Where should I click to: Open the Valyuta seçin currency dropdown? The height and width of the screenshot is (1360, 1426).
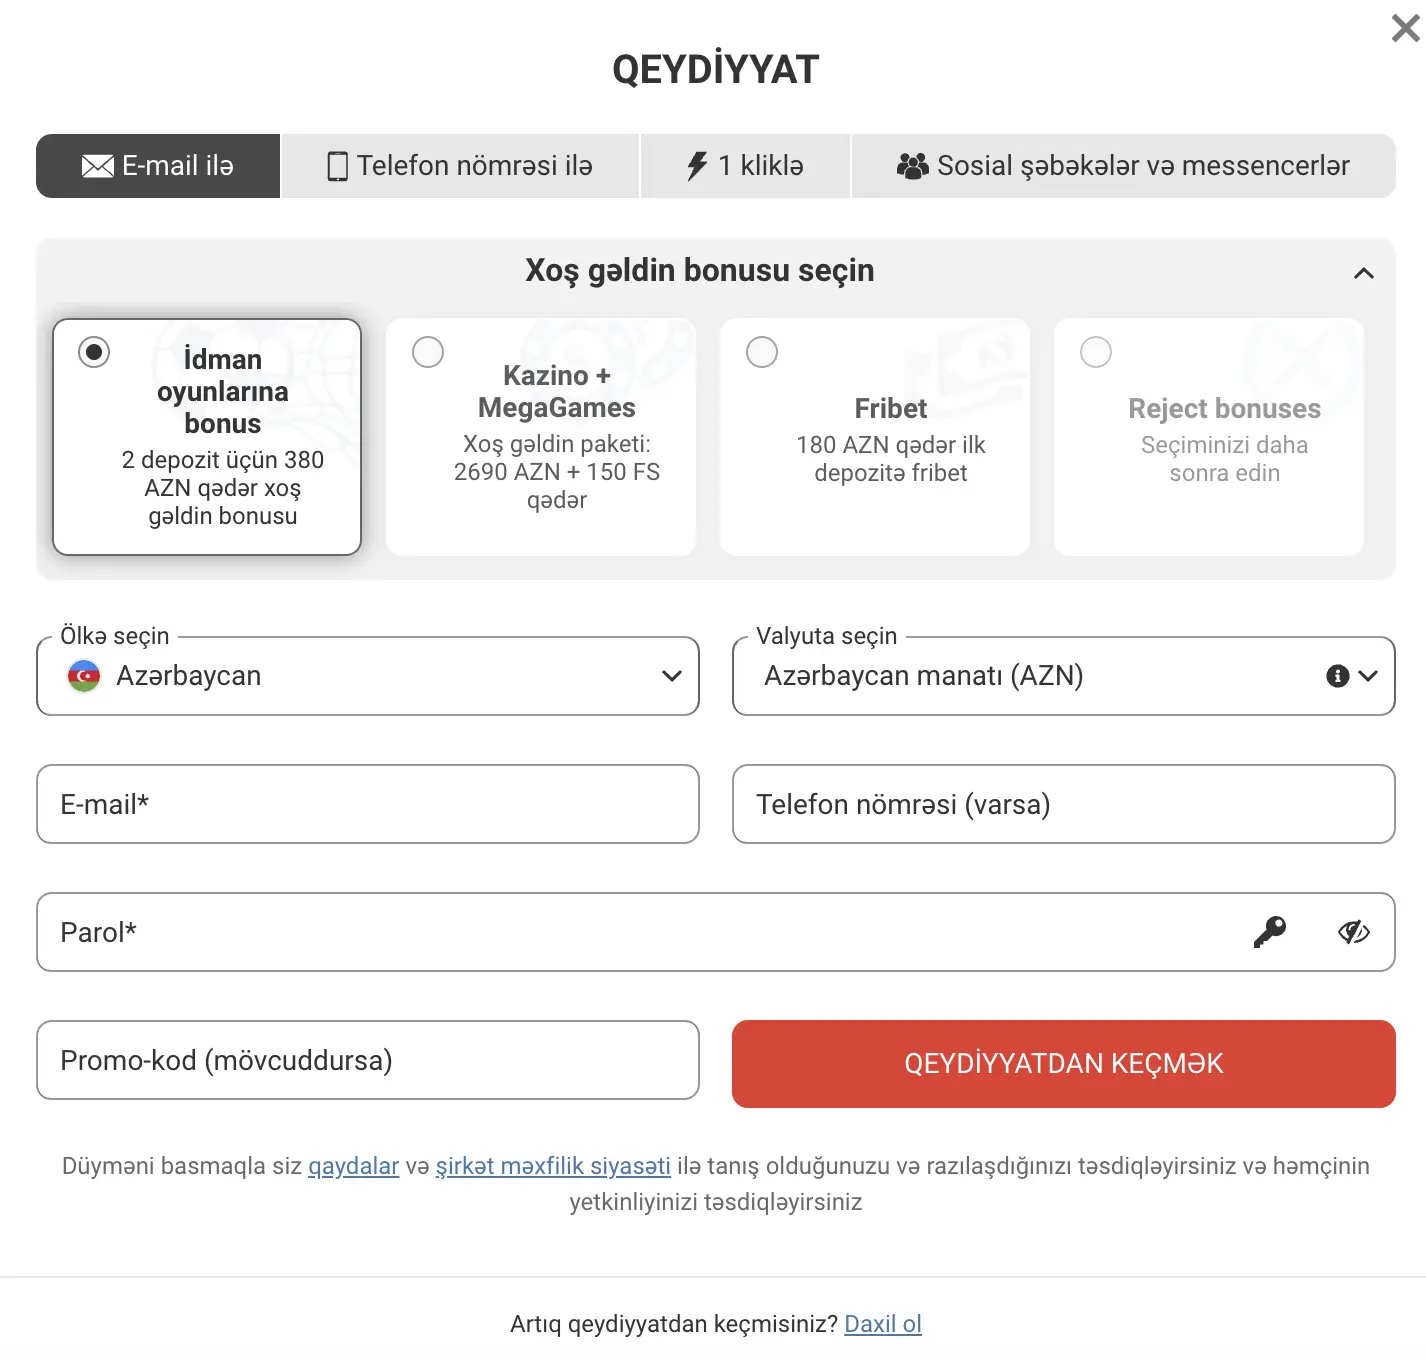point(1064,676)
